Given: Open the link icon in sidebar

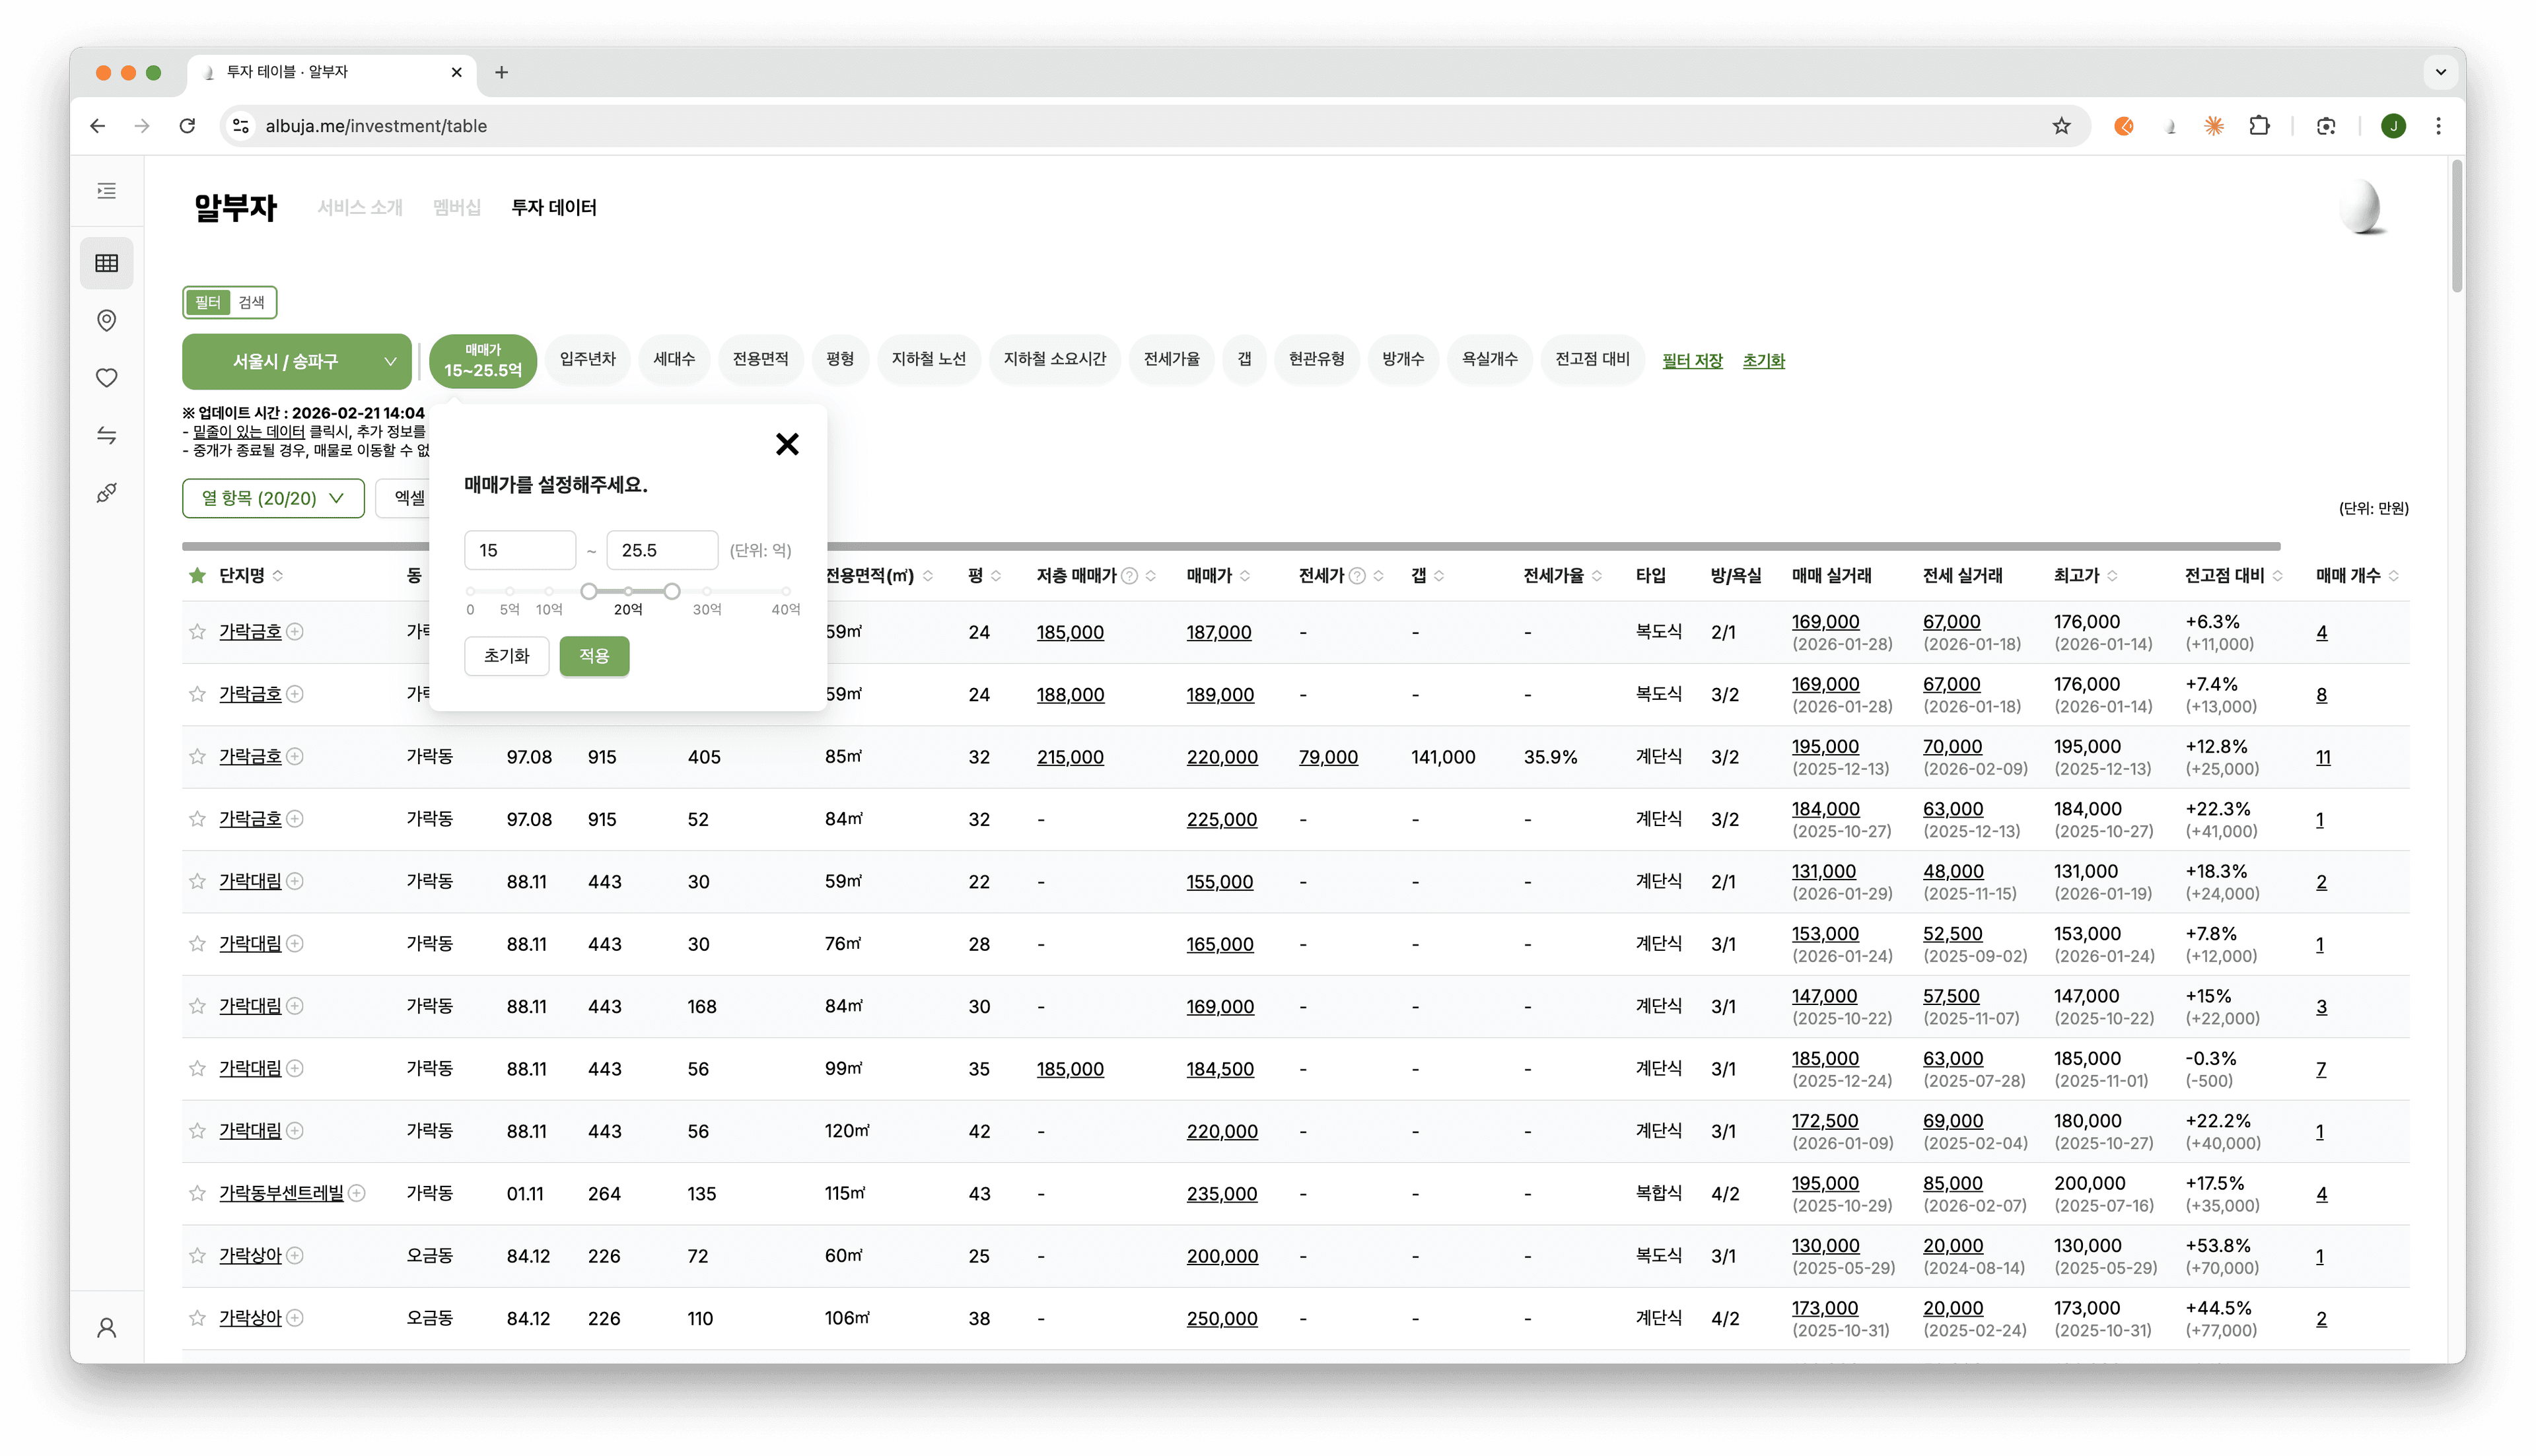Looking at the screenshot, I should pos(107,493).
